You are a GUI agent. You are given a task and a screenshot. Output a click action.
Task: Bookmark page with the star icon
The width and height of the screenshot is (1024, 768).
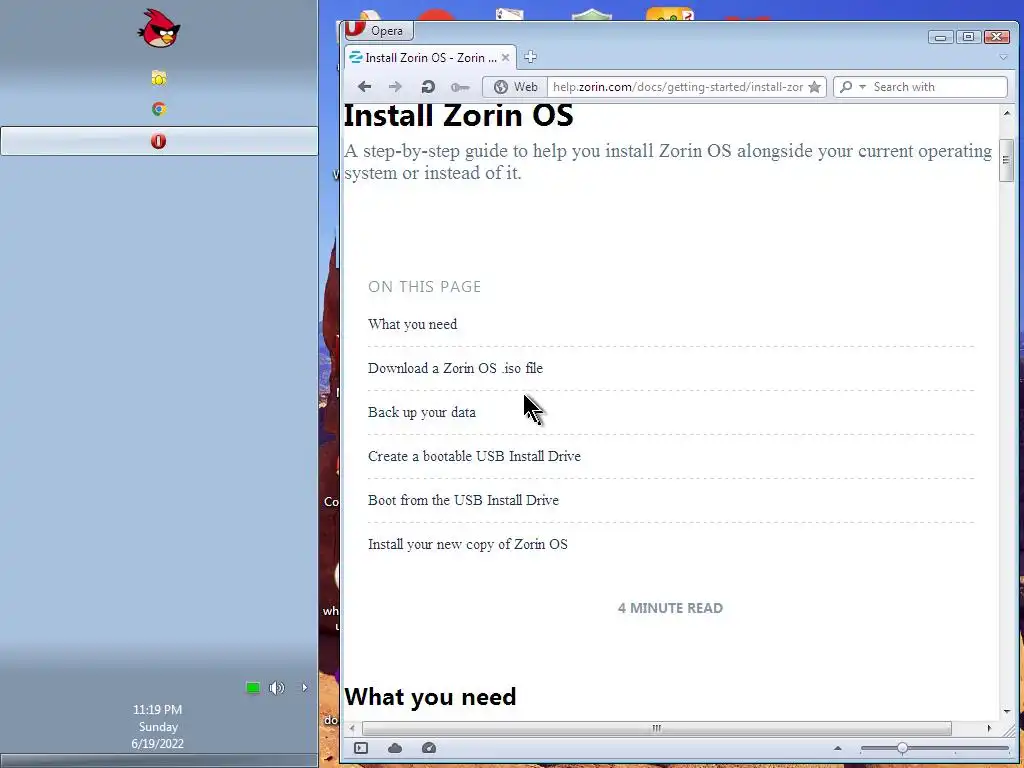click(814, 87)
